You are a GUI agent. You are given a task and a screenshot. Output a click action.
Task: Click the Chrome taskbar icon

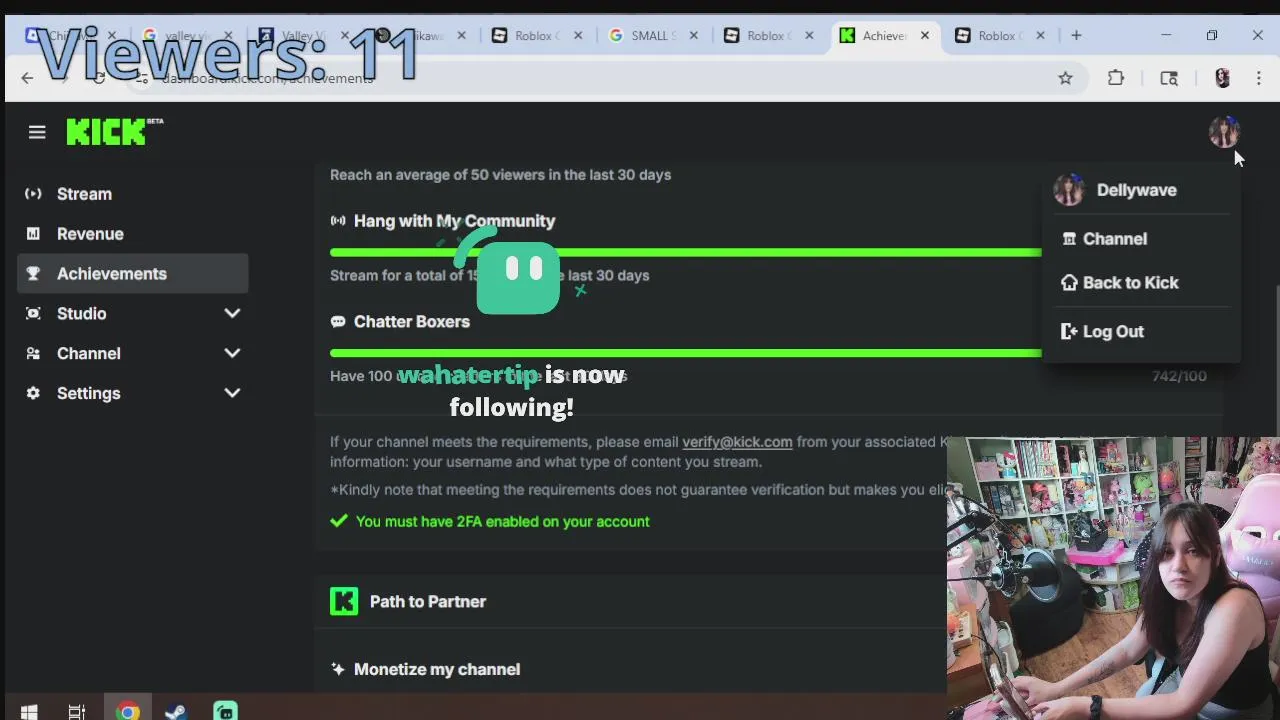click(127, 711)
